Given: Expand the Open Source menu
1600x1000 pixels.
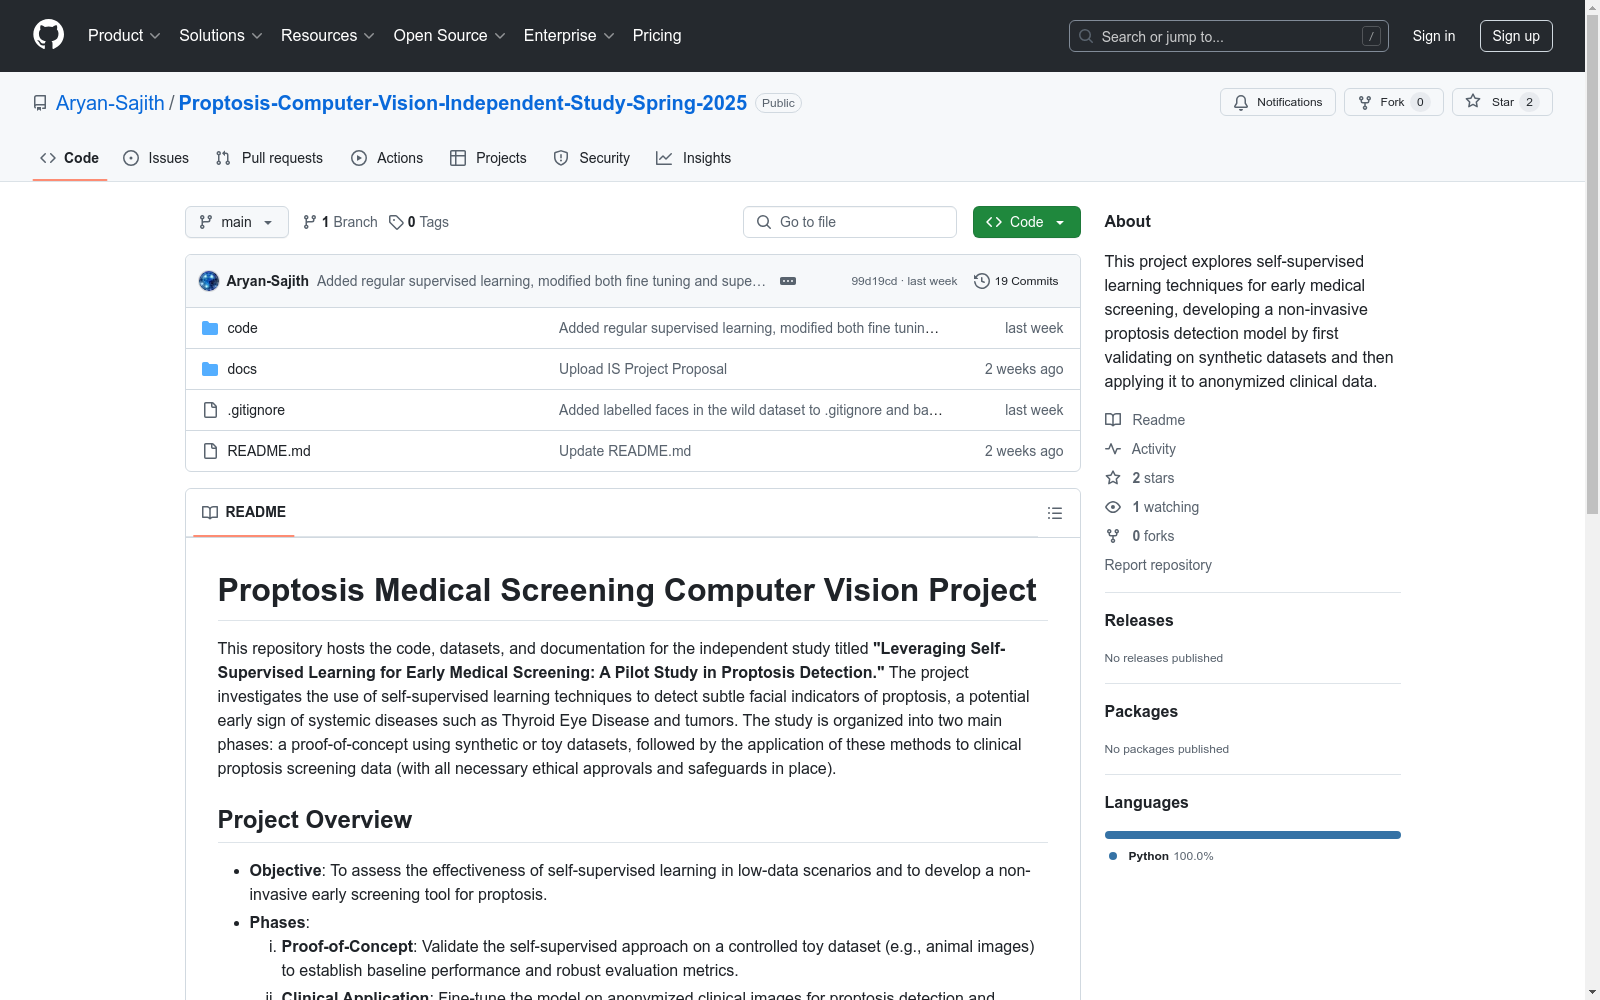Looking at the screenshot, I should 449,36.
